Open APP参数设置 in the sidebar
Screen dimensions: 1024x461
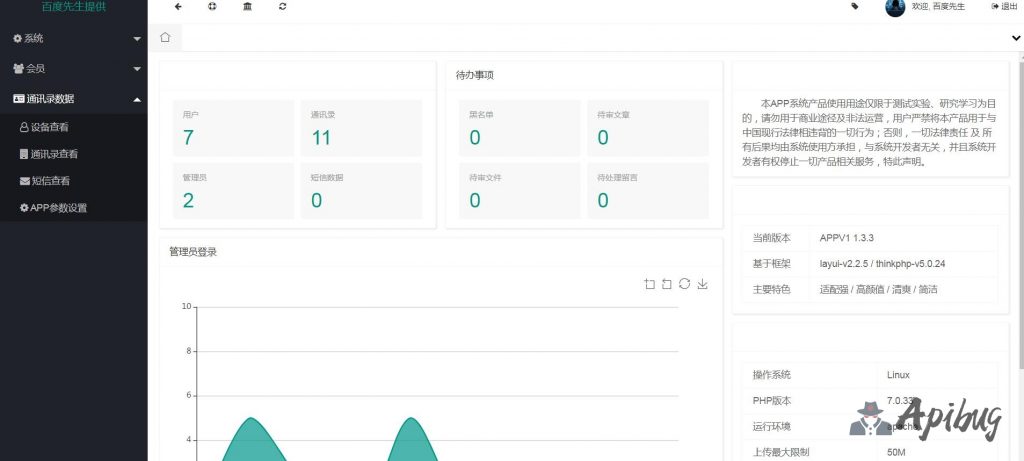[58, 208]
